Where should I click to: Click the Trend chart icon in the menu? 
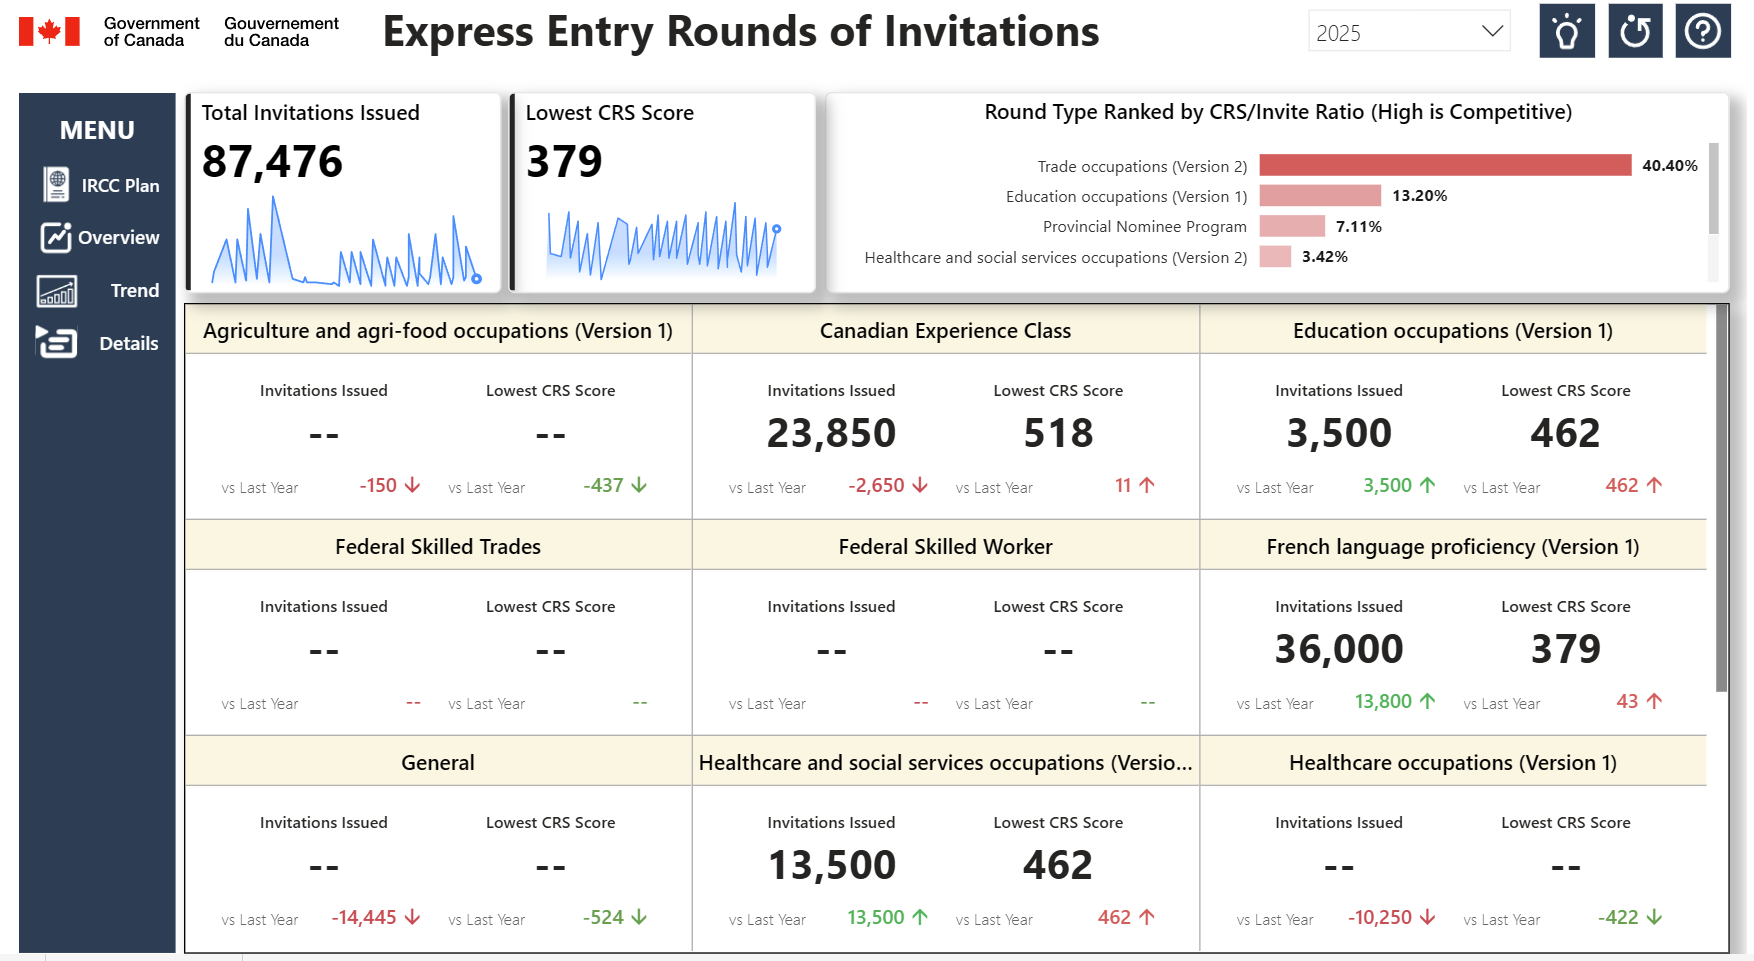(57, 290)
